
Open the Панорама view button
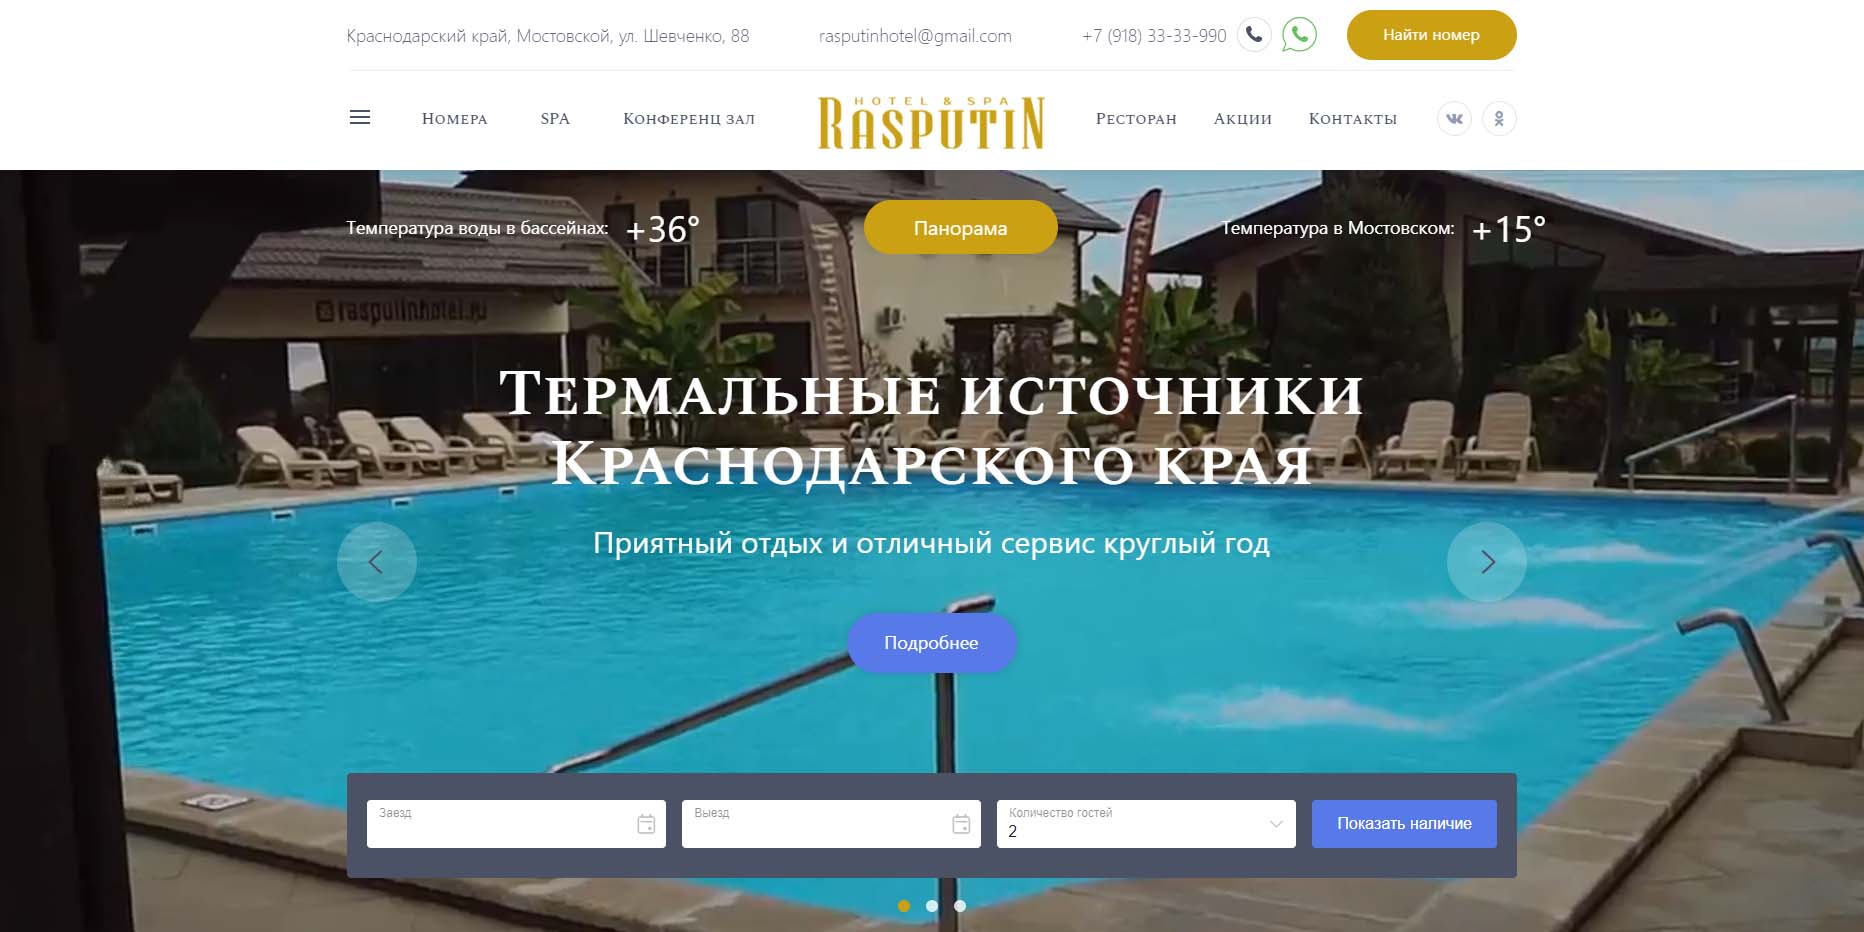[960, 228]
